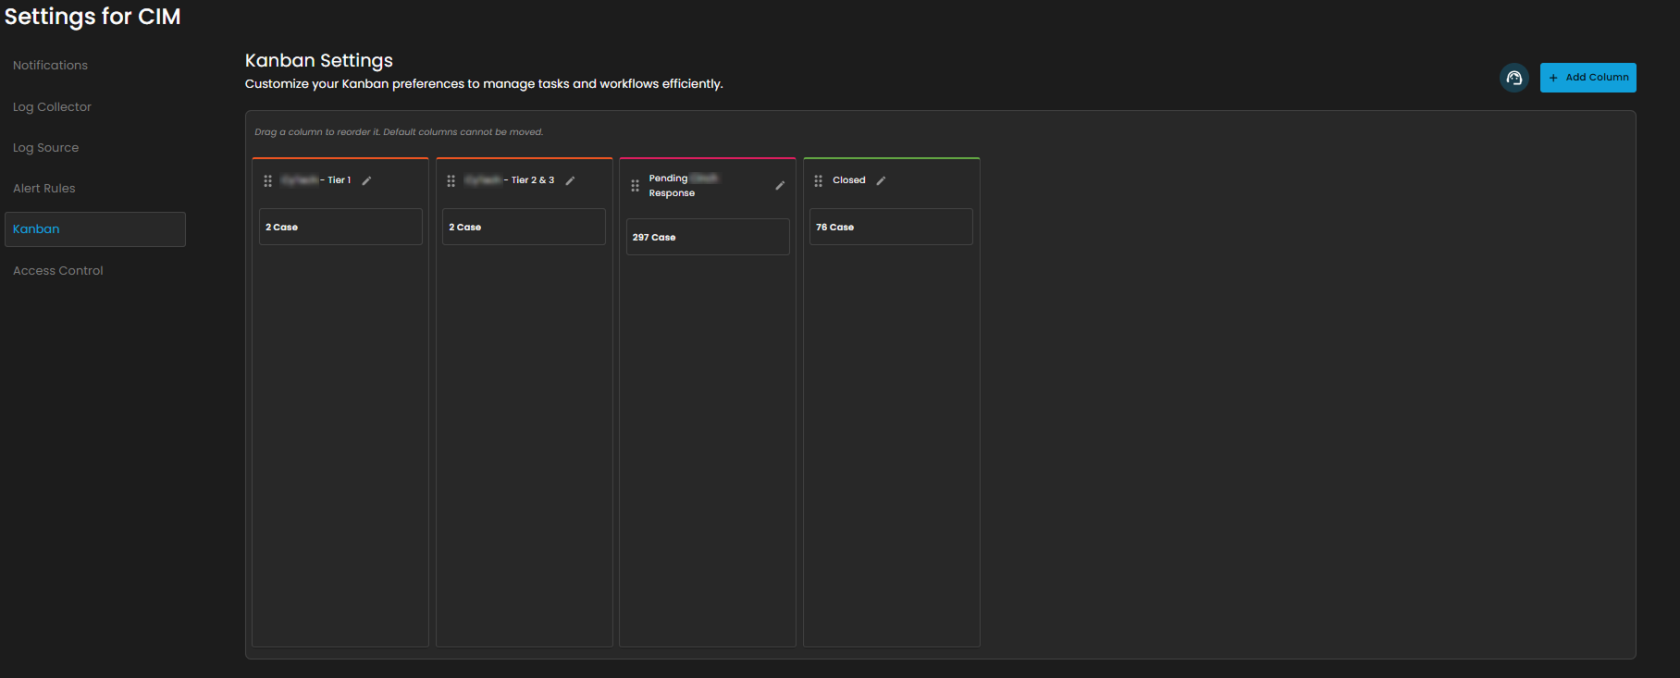Select the Kanban sidebar item

[95, 229]
